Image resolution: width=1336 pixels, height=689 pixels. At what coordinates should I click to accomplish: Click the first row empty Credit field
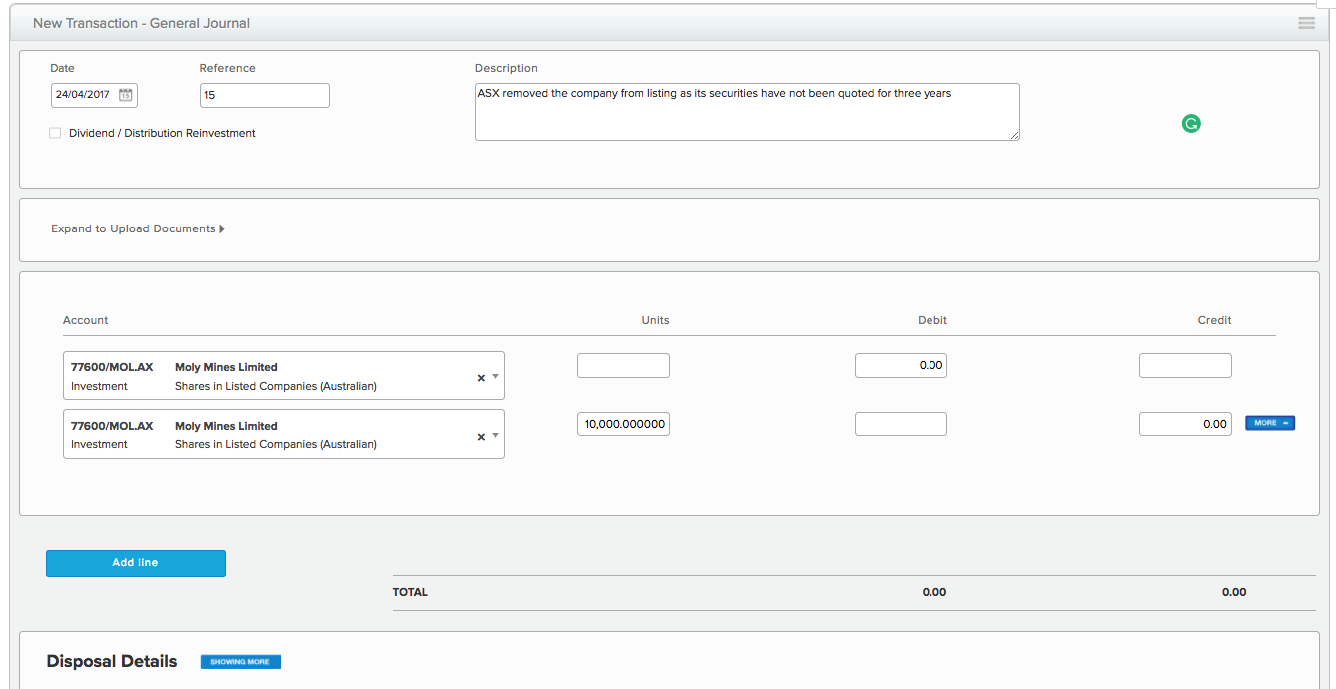click(1185, 366)
